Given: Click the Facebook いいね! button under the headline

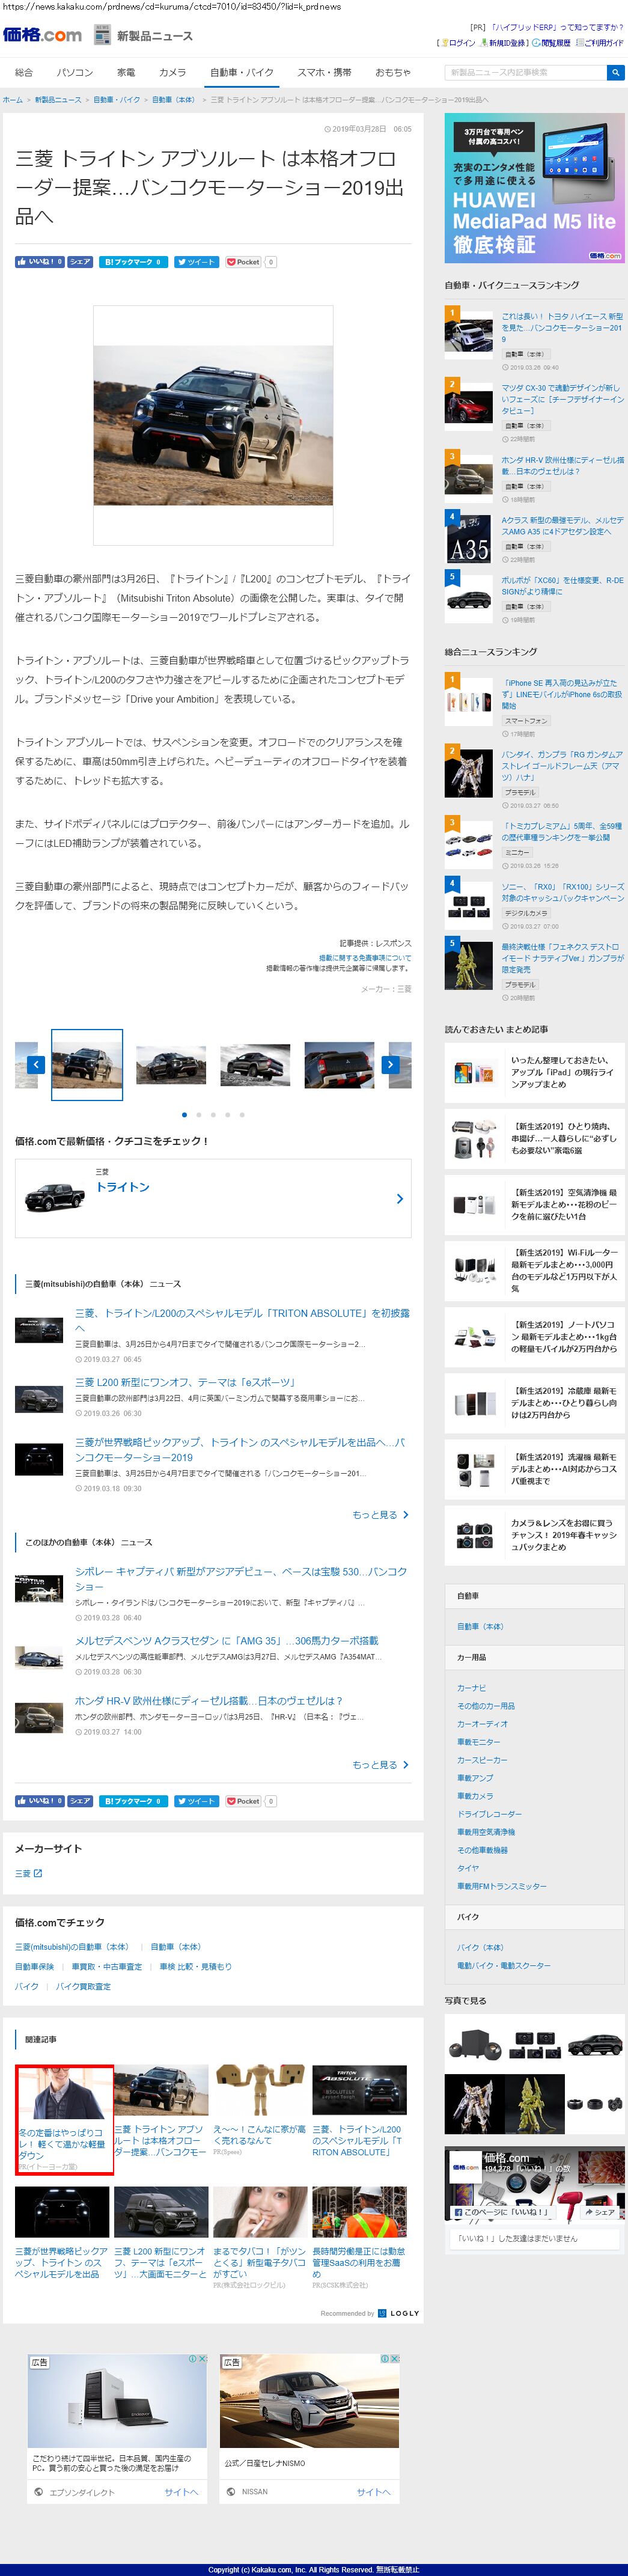Looking at the screenshot, I should pos(39,262).
